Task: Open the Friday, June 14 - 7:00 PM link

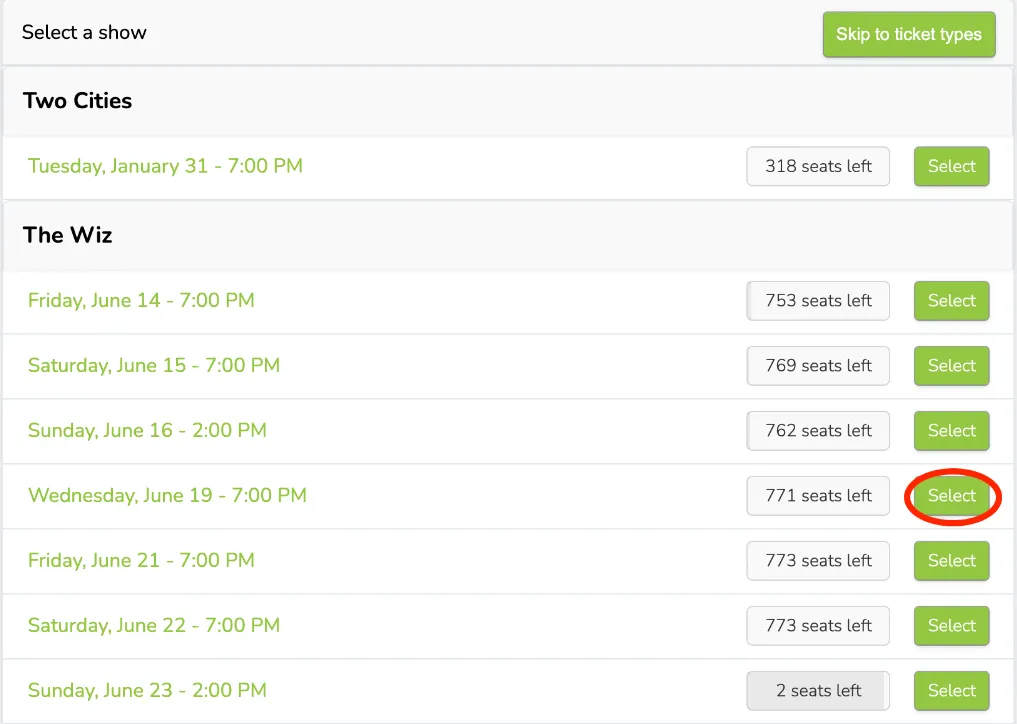Action: 141,300
